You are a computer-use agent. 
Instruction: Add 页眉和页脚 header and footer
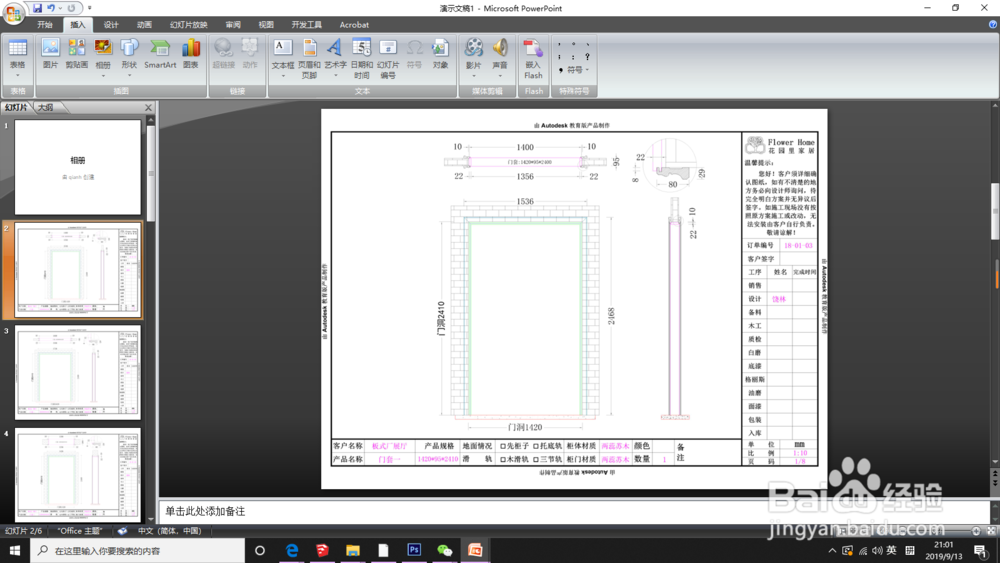[309, 59]
